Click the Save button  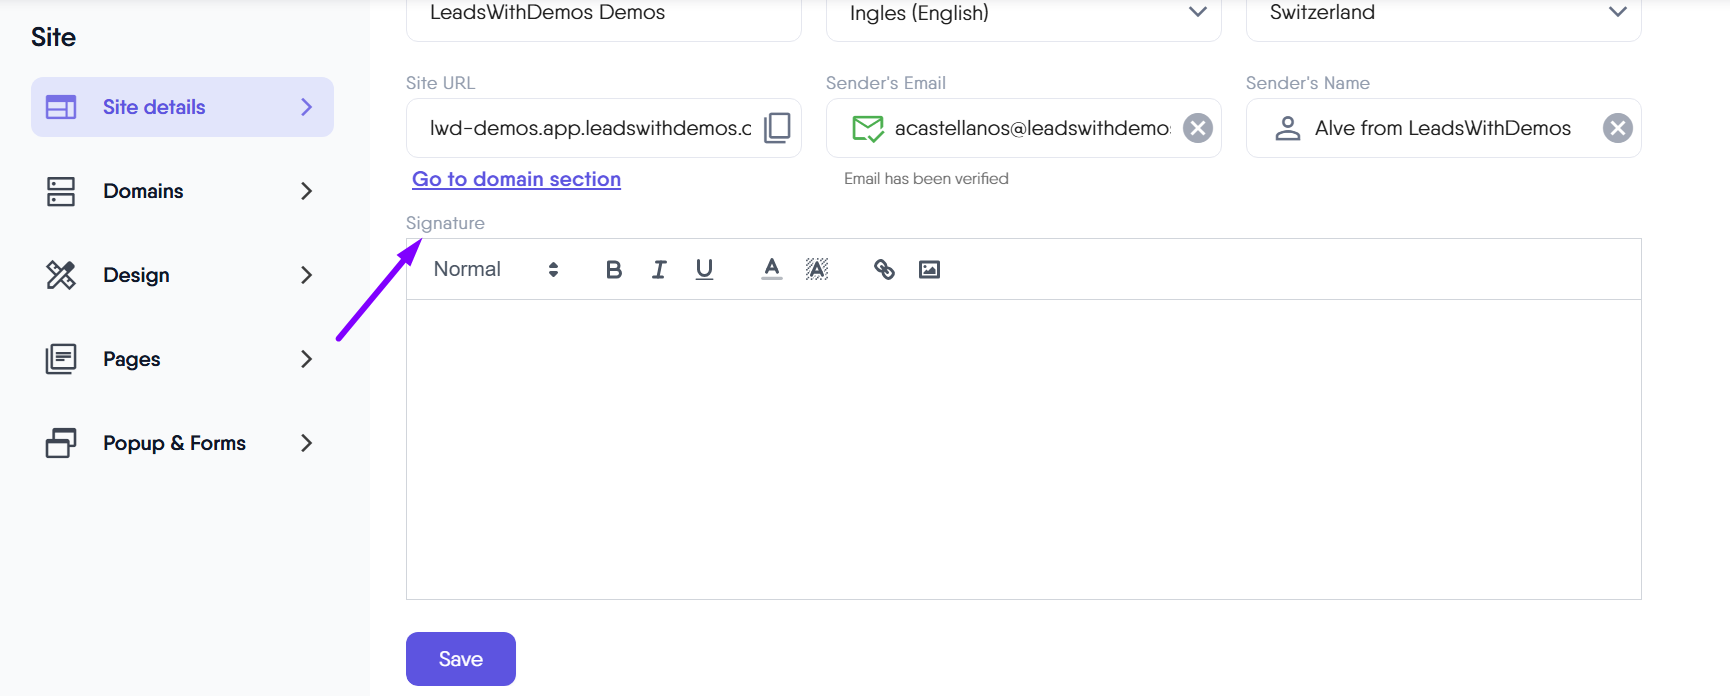click(460, 659)
